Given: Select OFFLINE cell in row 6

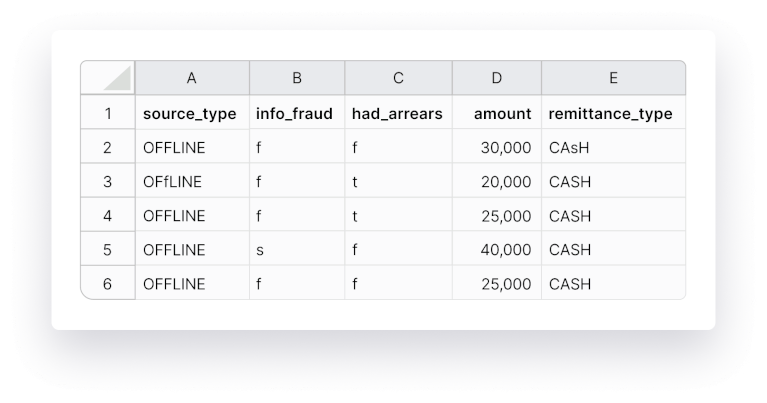Looking at the screenshot, I should pos(192,283).
